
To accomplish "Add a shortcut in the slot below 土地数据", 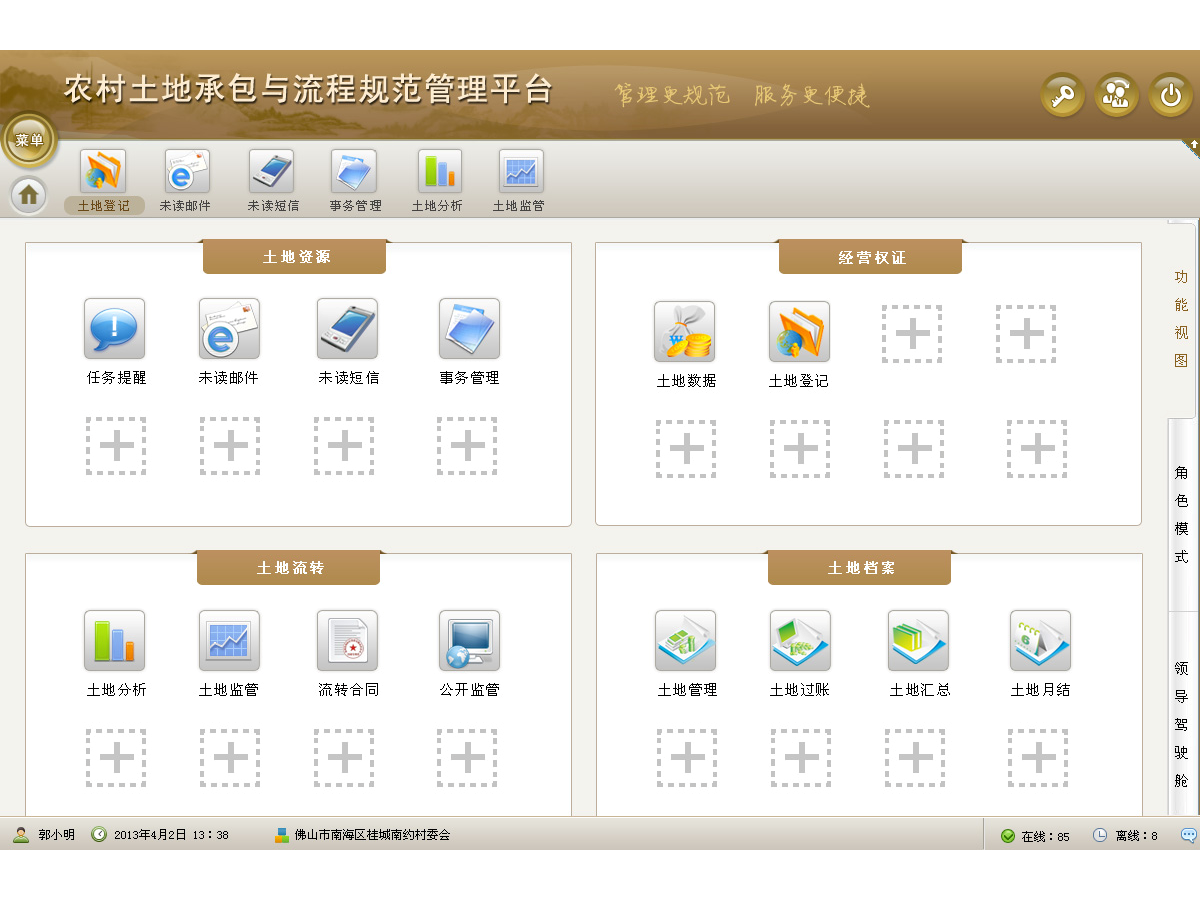I will pos(686,449).
